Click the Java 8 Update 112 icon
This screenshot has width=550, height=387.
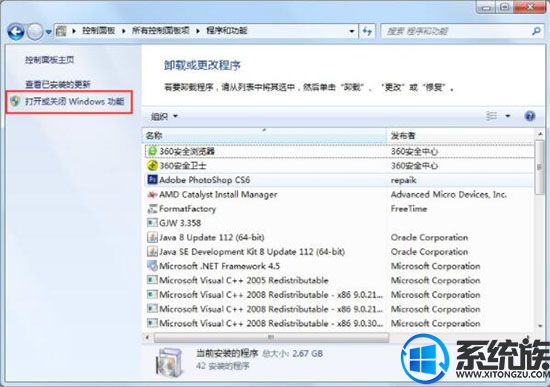(152, 238)
